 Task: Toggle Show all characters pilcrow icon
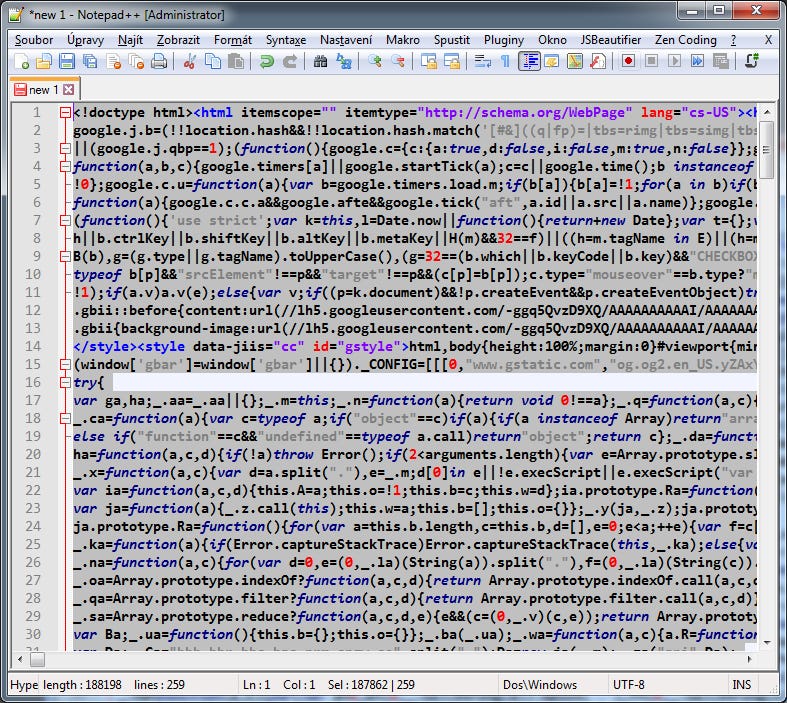coord(505,62)
